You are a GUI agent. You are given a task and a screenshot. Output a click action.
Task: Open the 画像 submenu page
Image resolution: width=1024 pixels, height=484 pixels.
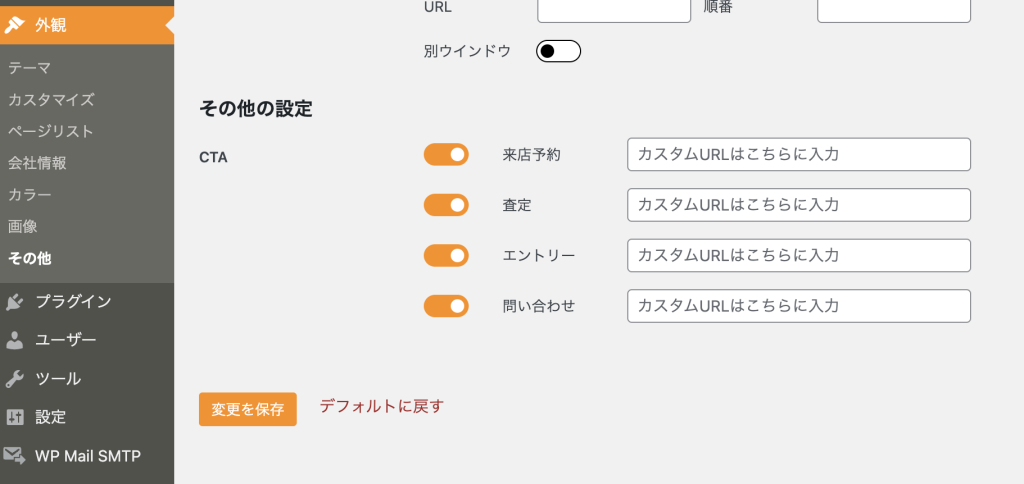[x=22, y=226]
